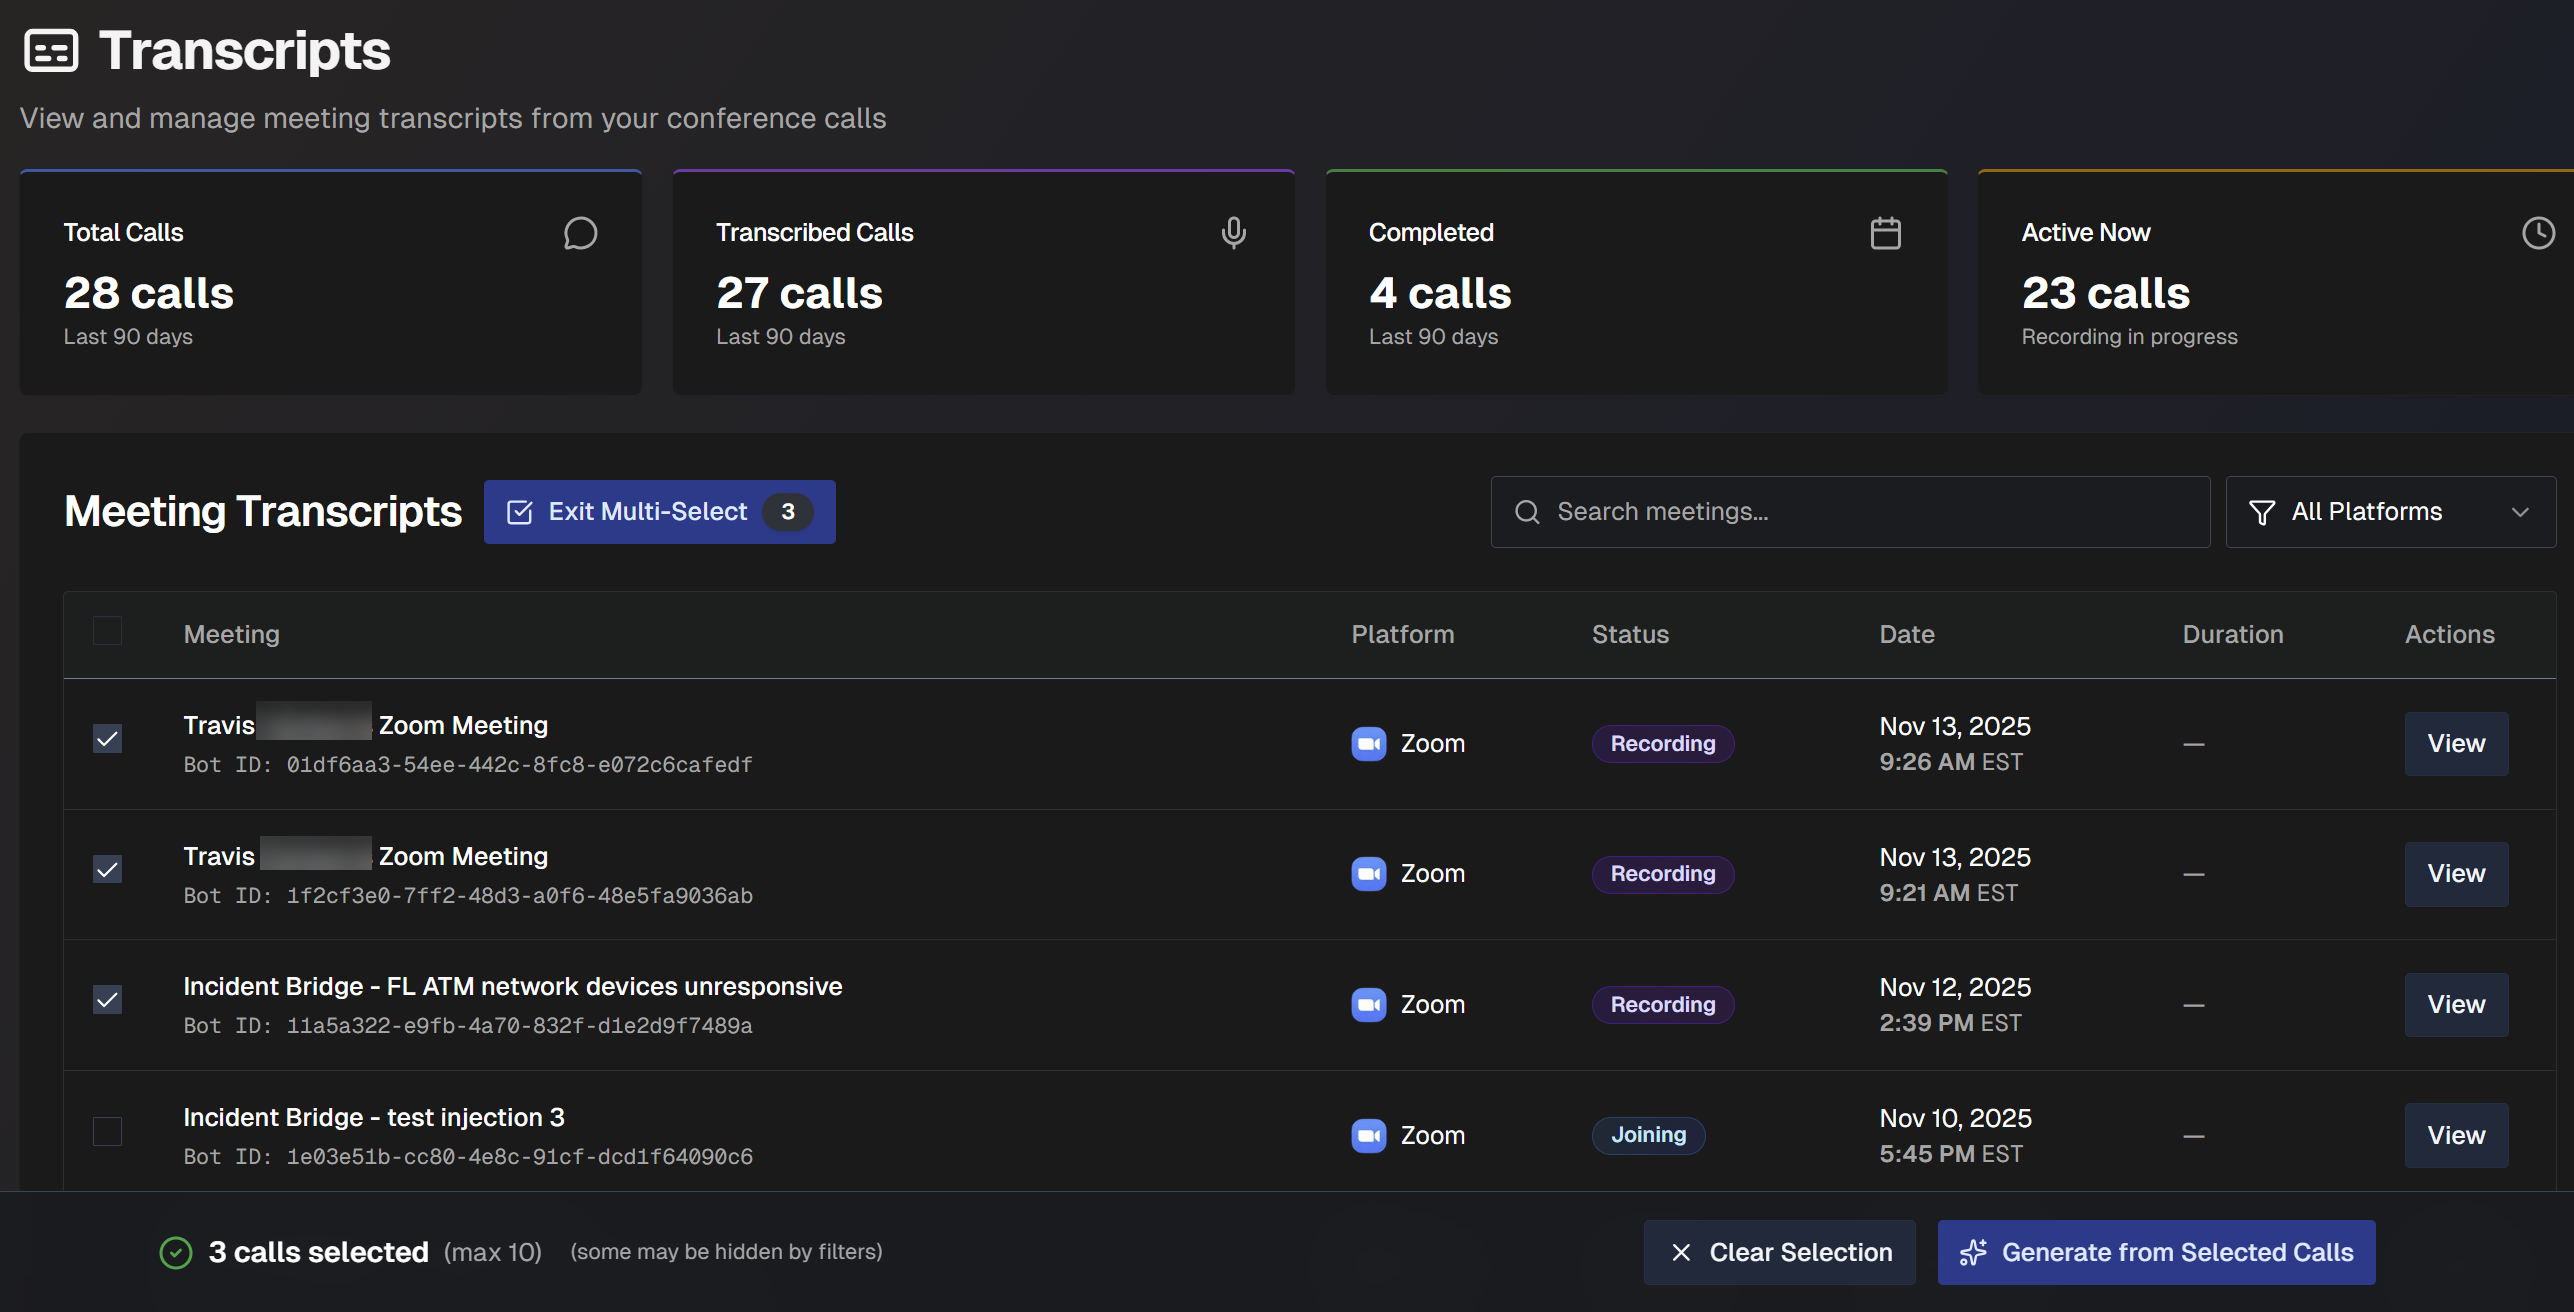Click Generate from Selected Calls
2574x1312 pixels.
point(2156,1252)
